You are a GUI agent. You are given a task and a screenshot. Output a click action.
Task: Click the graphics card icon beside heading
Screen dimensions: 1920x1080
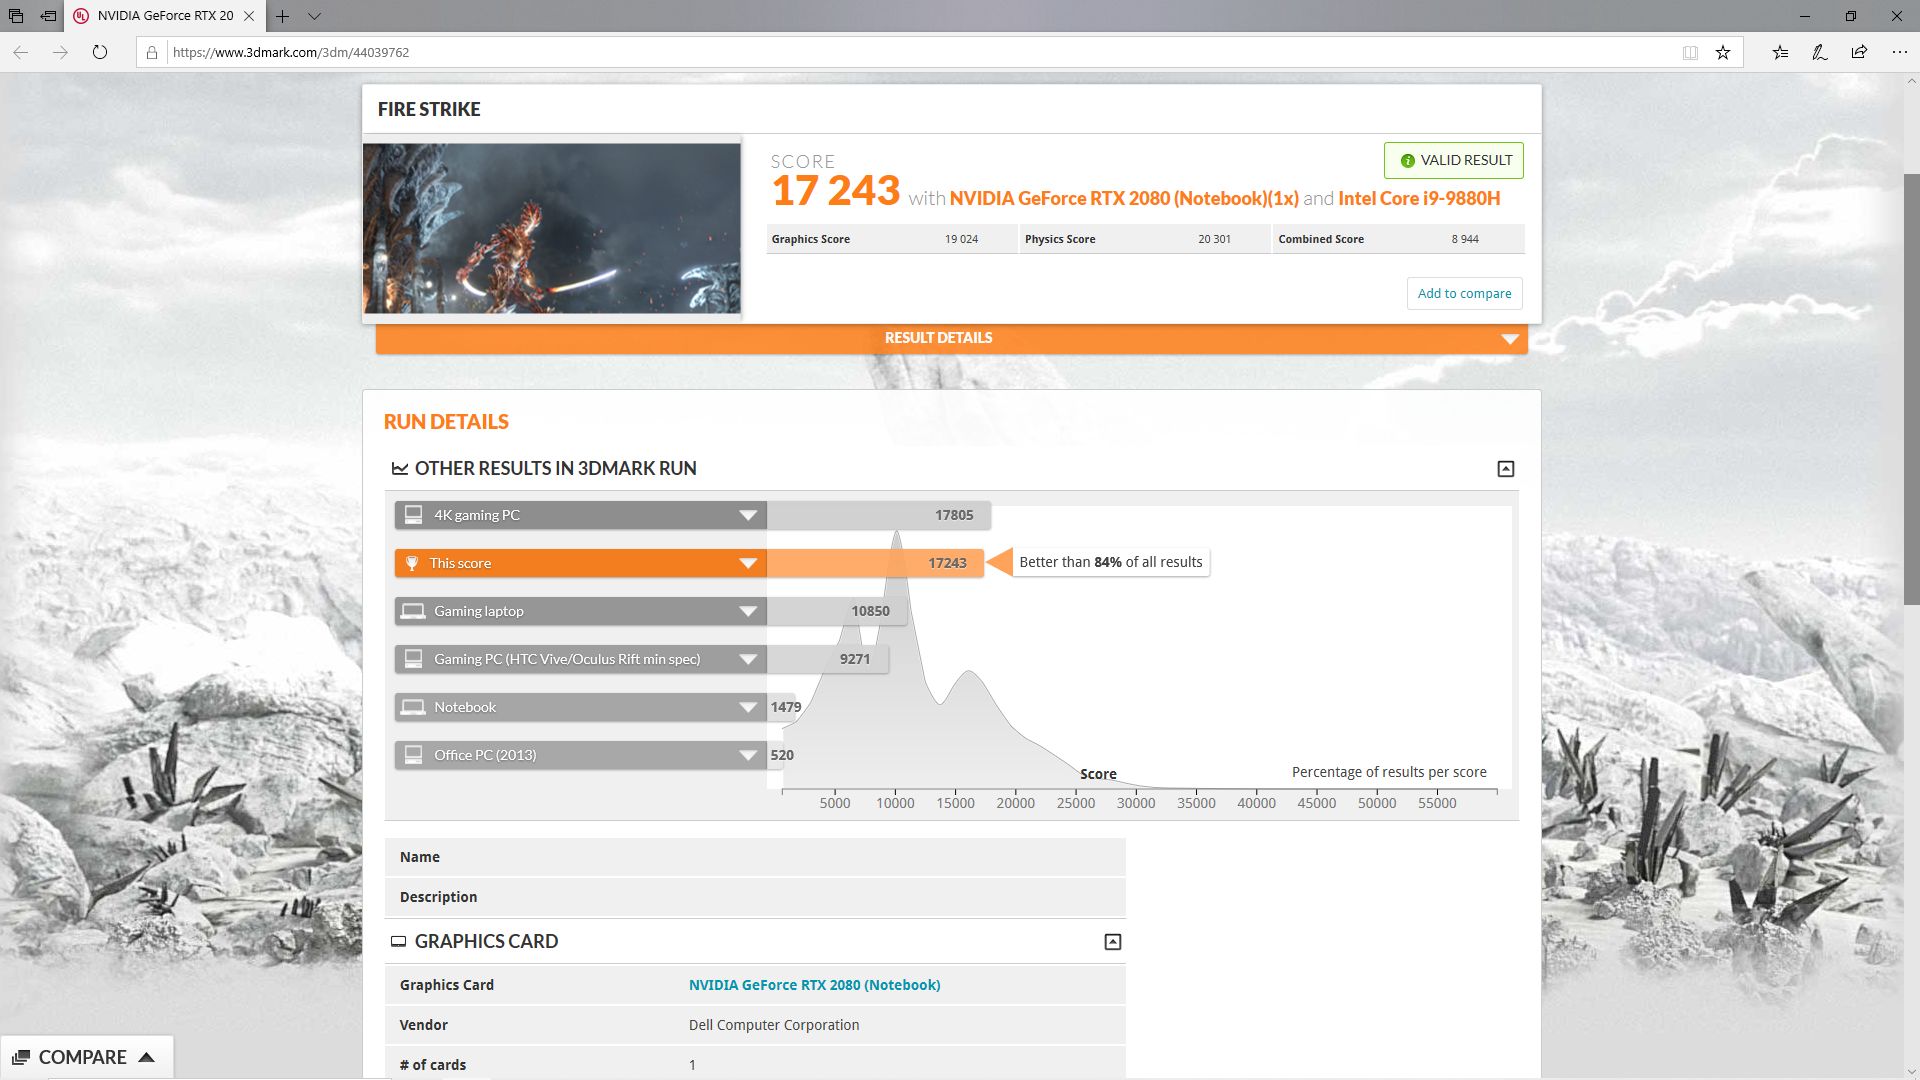tap(398, 941)
